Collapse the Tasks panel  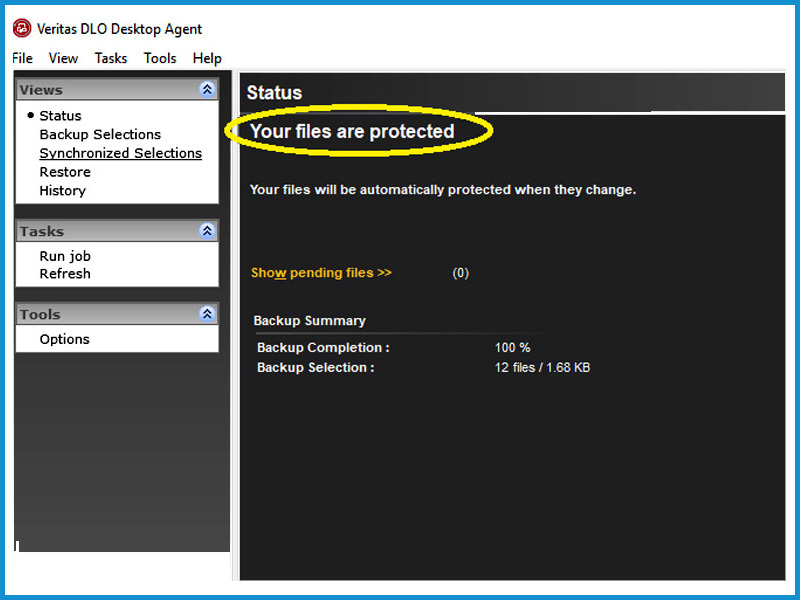click(207, 231)
